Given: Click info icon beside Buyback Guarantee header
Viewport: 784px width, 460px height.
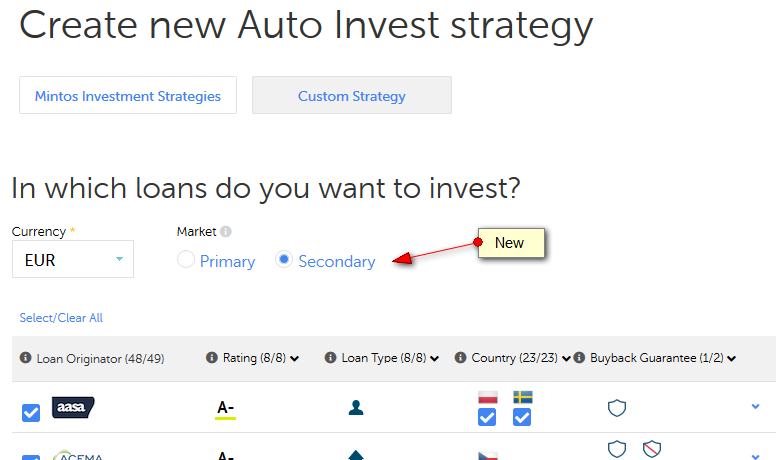Looking at the screenshot, I should [x=579, y=358].
